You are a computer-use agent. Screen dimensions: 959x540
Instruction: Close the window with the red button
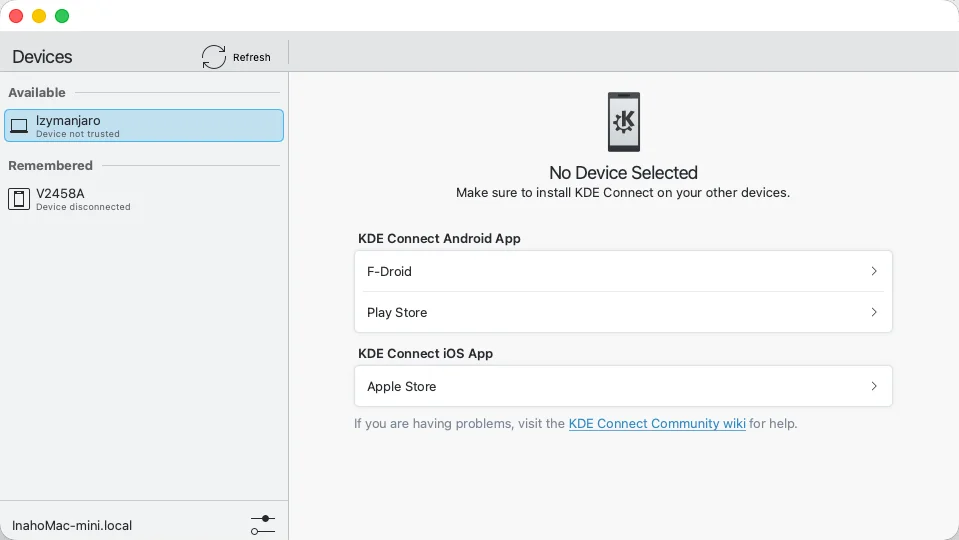(x=16, y=16)
